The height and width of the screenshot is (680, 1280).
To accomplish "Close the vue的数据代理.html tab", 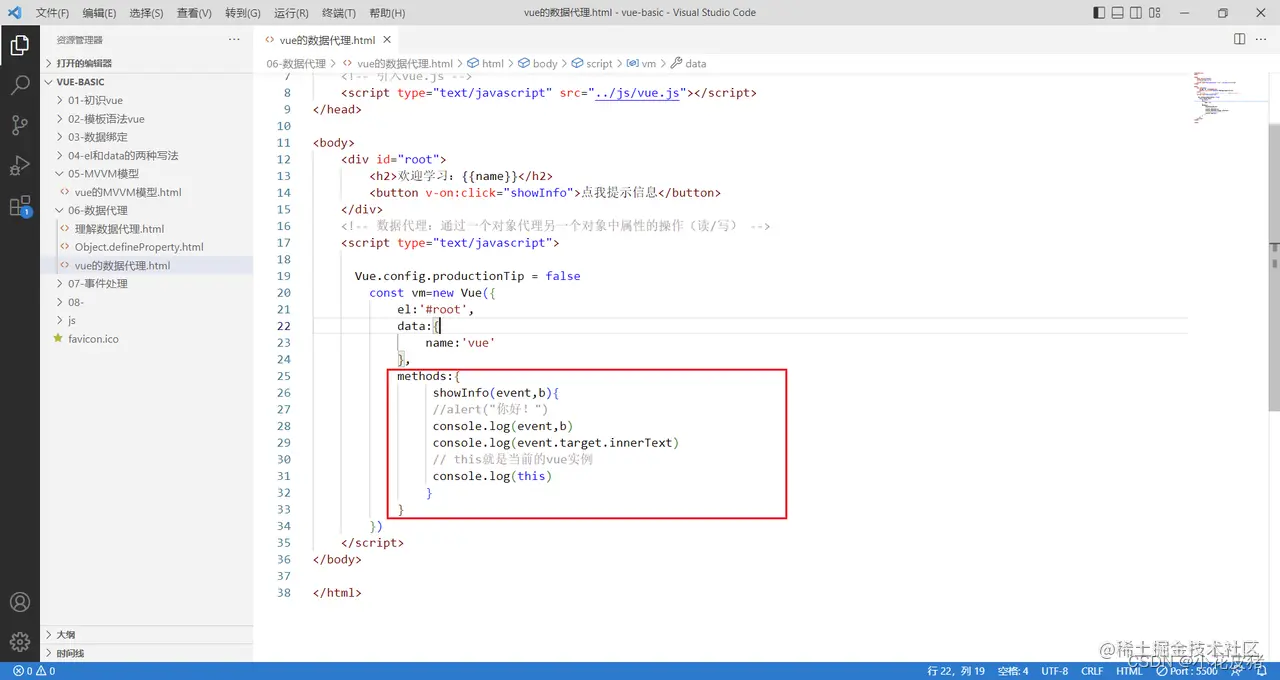I will [x=387, y=40].
